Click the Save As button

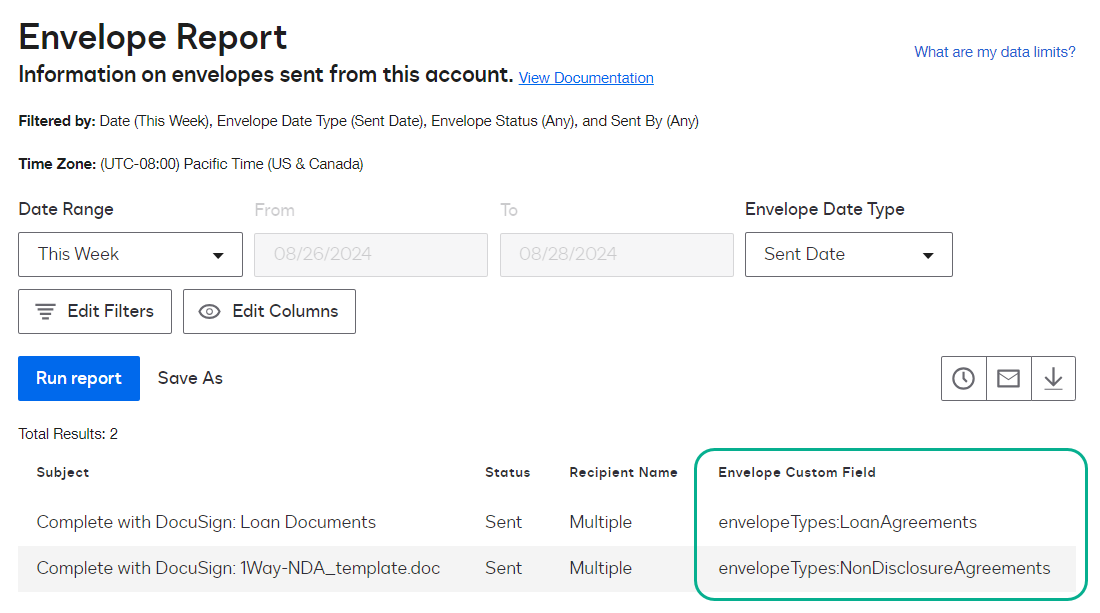click(x=190, y=379)
